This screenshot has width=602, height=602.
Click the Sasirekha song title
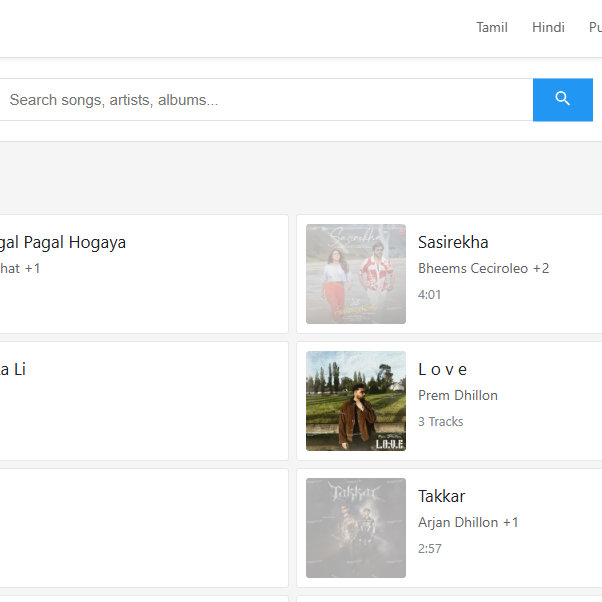click(453, 242)
